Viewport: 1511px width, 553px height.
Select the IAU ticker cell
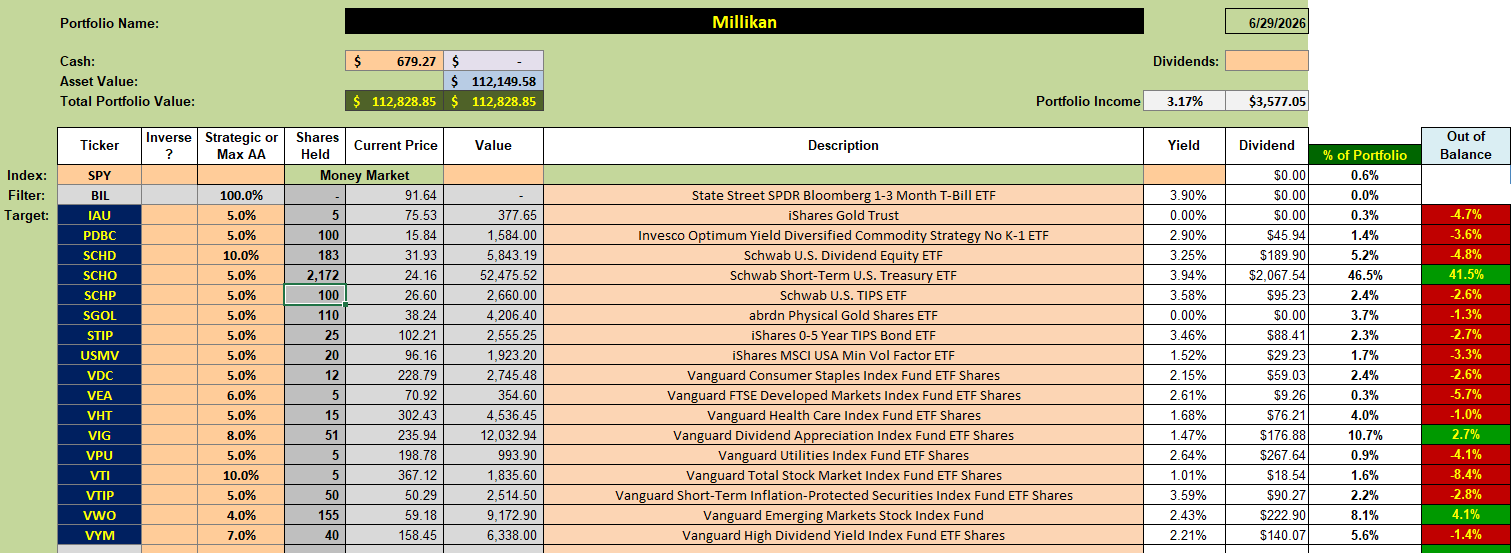tap(99, 215)
